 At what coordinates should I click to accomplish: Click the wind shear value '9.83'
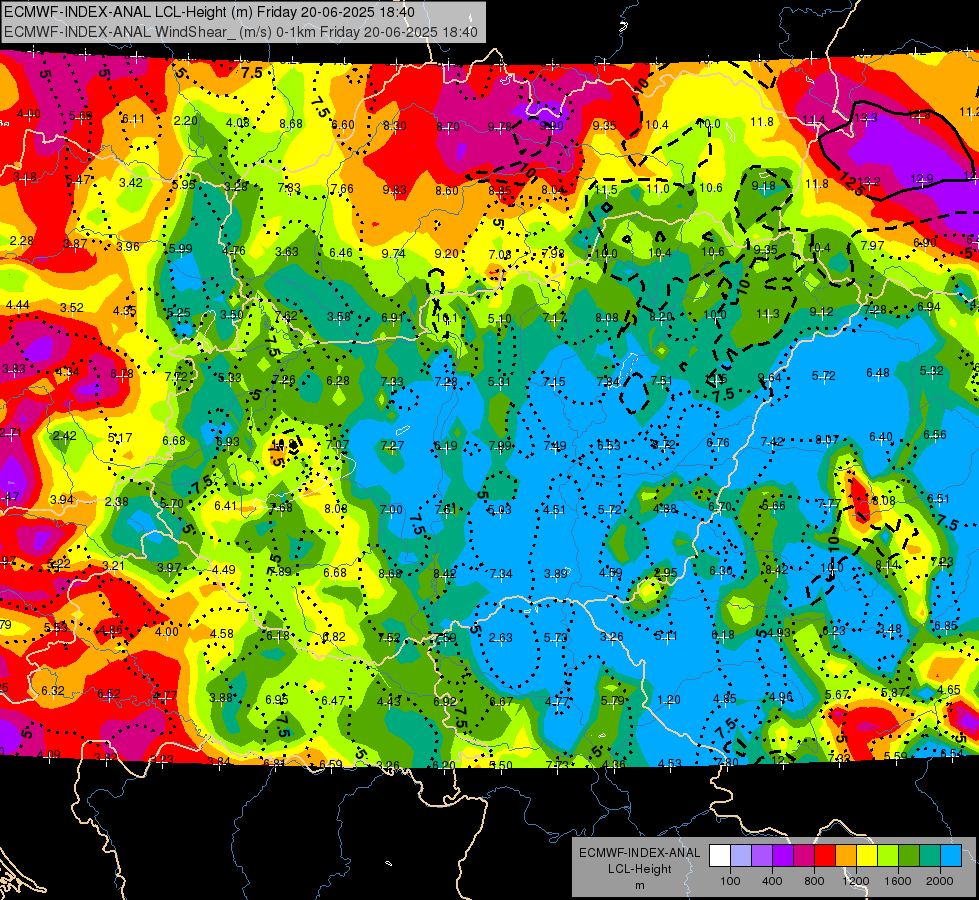click(x=395, y=190)
